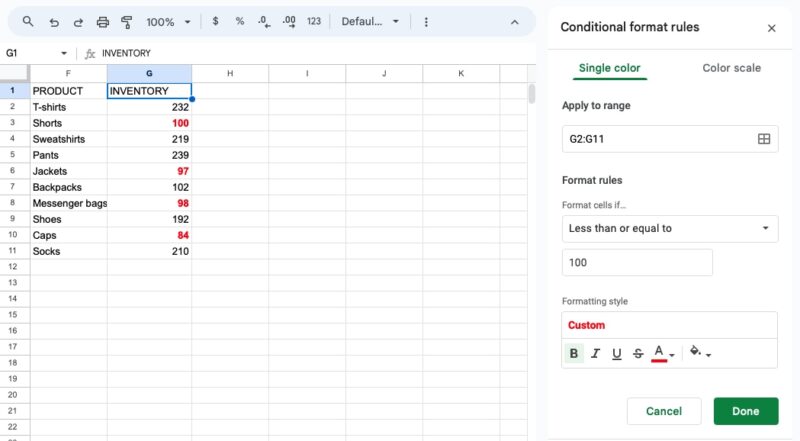800x441 pixels.
Task: Decrease decimal places
Action: pyautogui.click(x=264, y=21)
